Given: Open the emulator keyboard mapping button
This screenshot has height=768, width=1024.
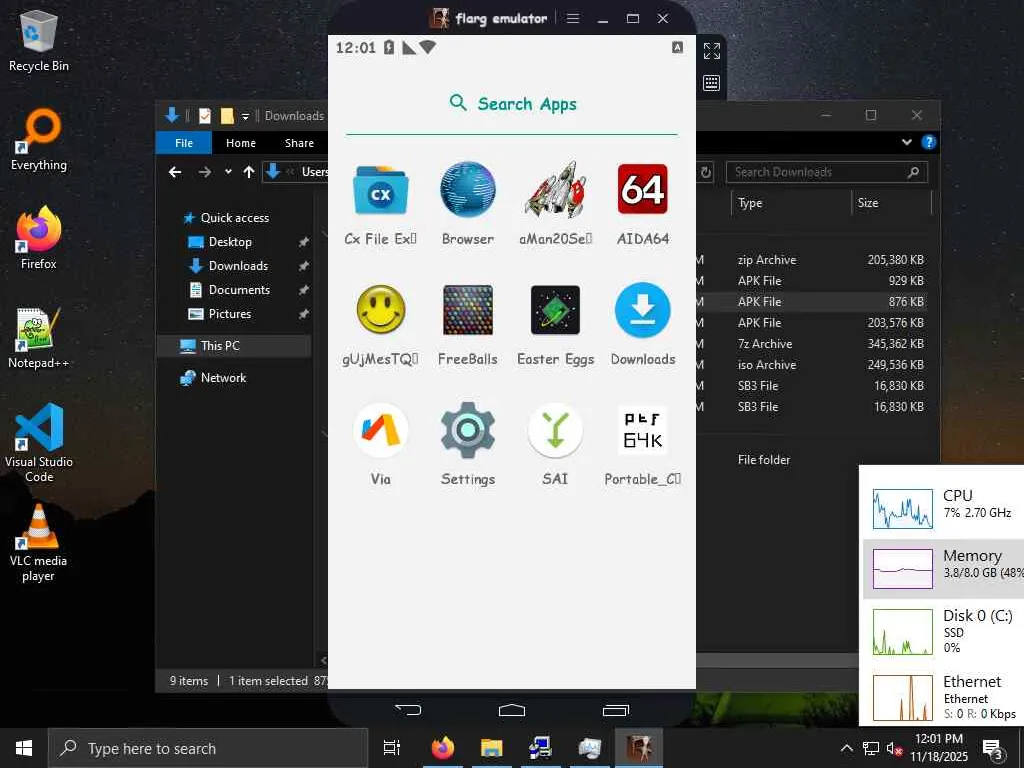Looking at the screenshot, I should point(712,83).
